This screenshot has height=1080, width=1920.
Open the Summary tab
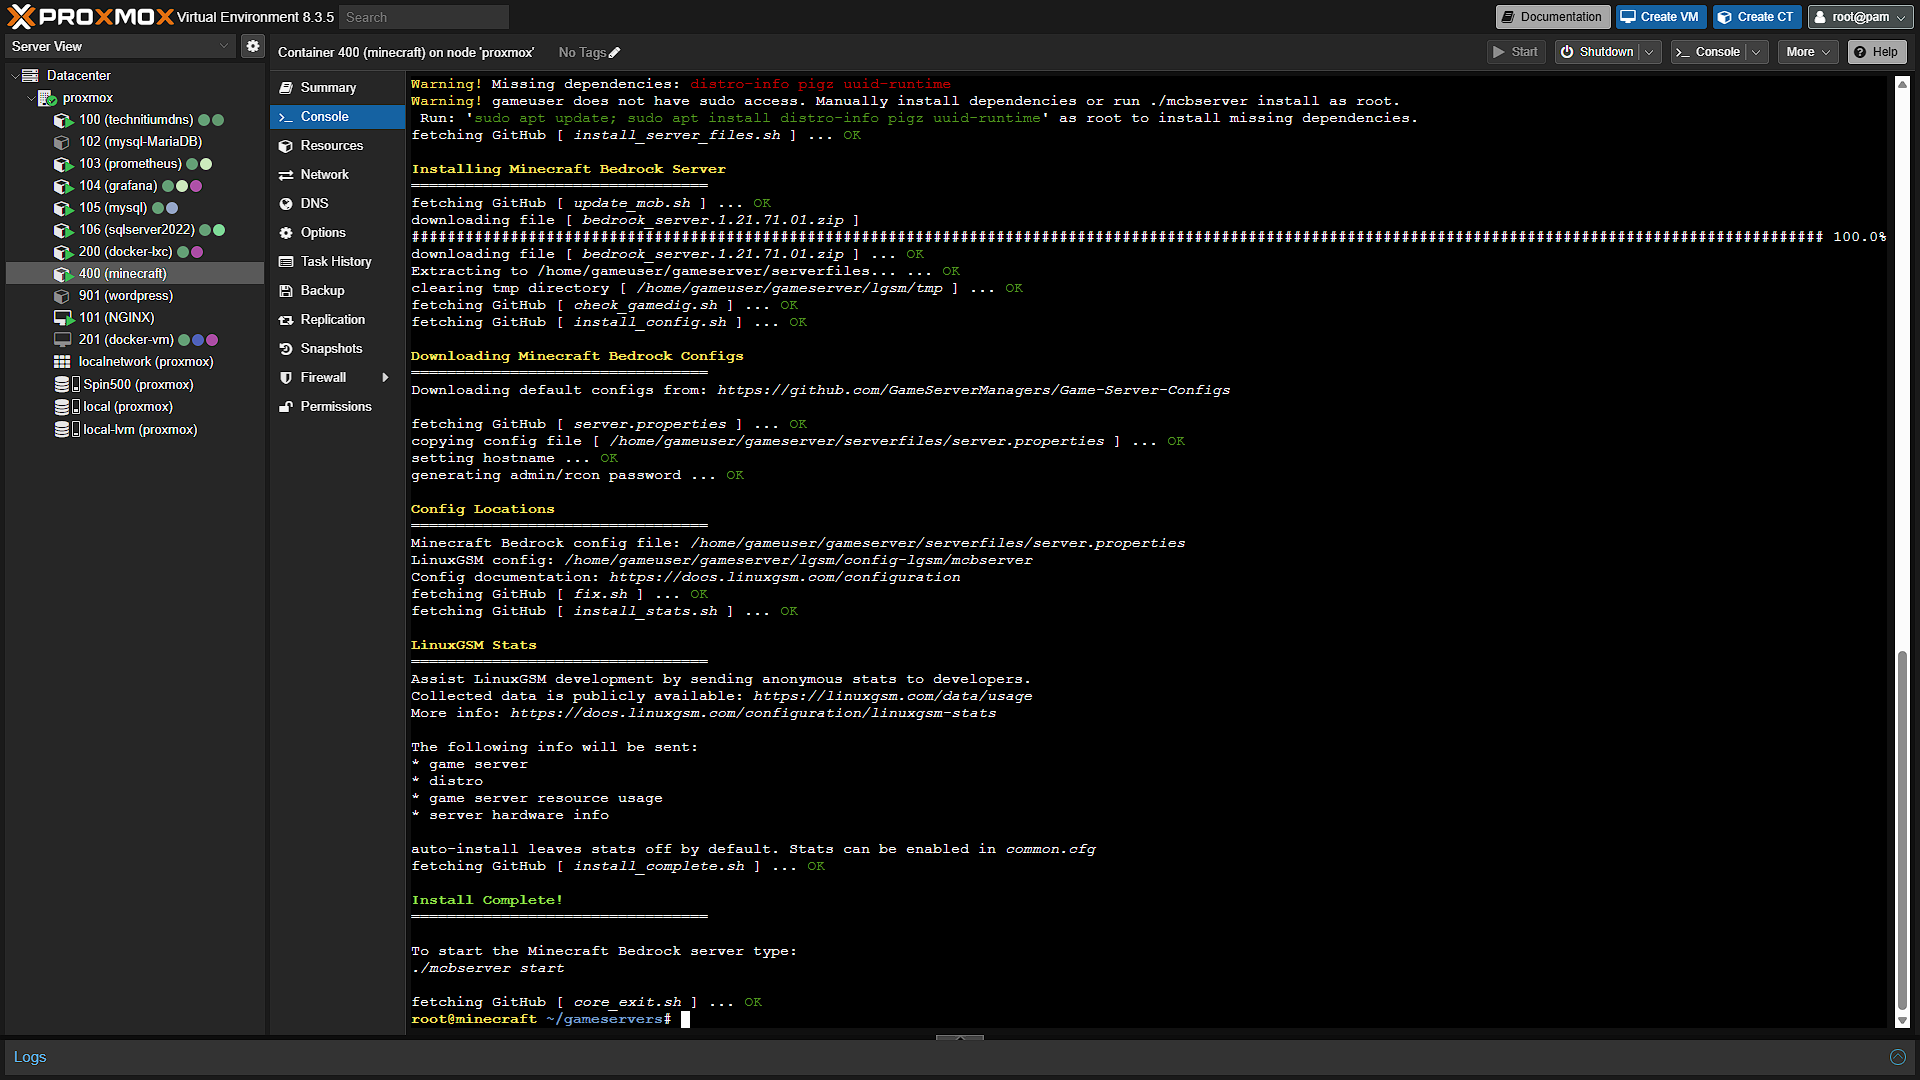pyautogui.click(x=337, y=88)
